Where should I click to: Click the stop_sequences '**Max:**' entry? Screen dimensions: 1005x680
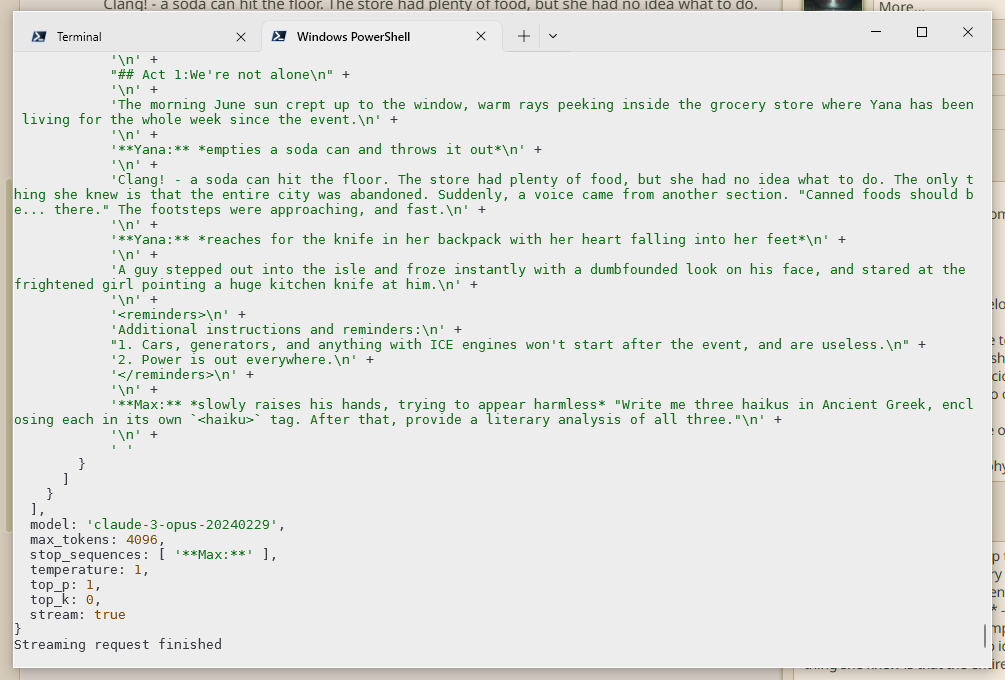(214, 554)
